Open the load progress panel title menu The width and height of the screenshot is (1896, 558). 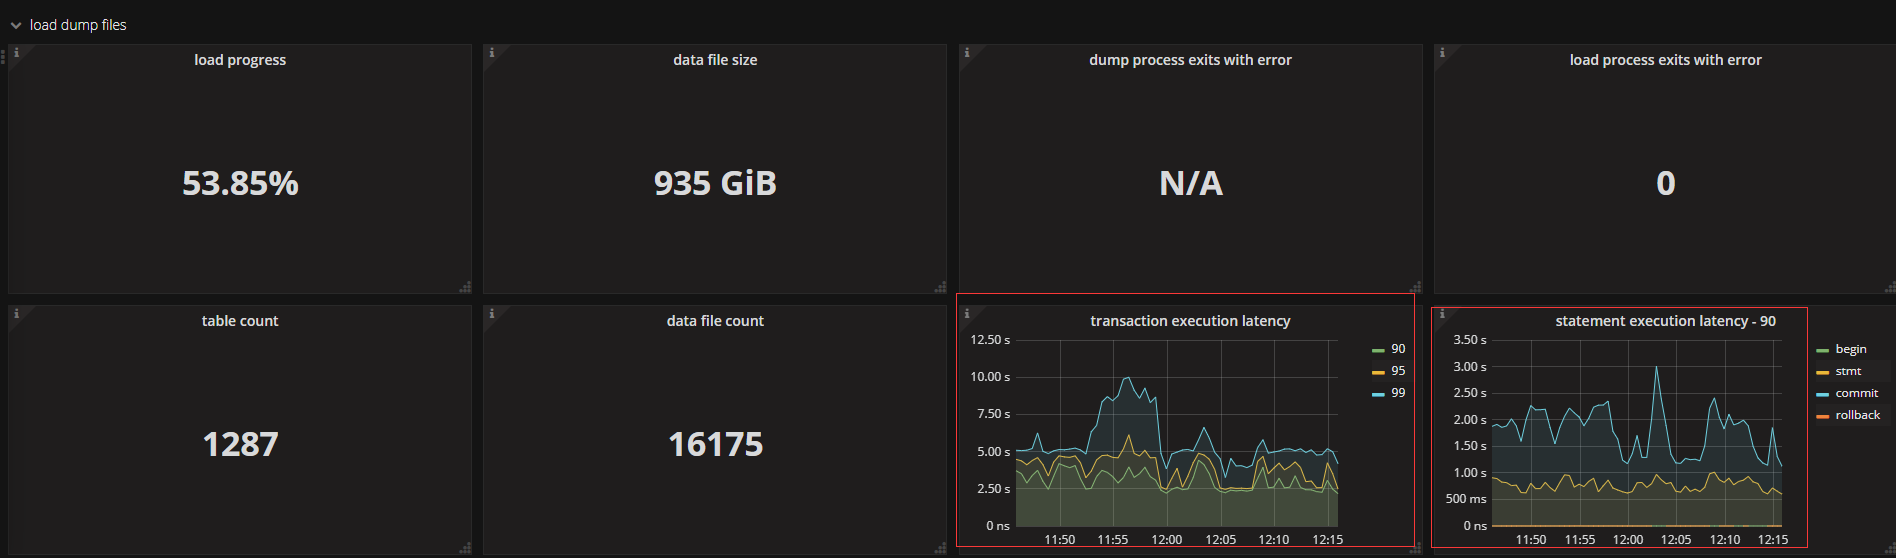click(x=240, y=60)
